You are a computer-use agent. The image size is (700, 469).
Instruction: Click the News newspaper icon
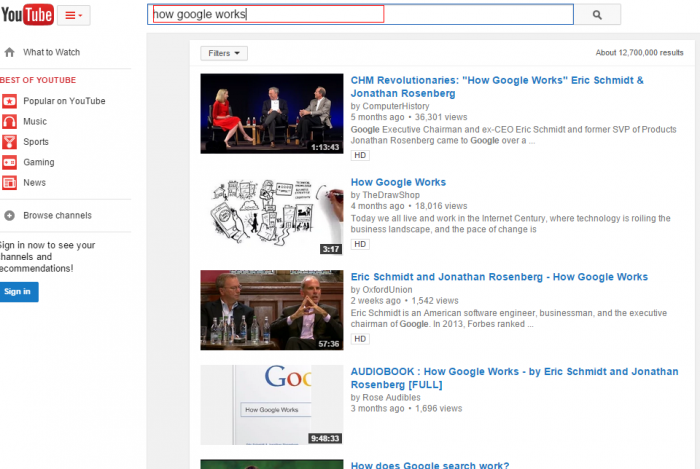pyautogui.click(x=9, y=183)
